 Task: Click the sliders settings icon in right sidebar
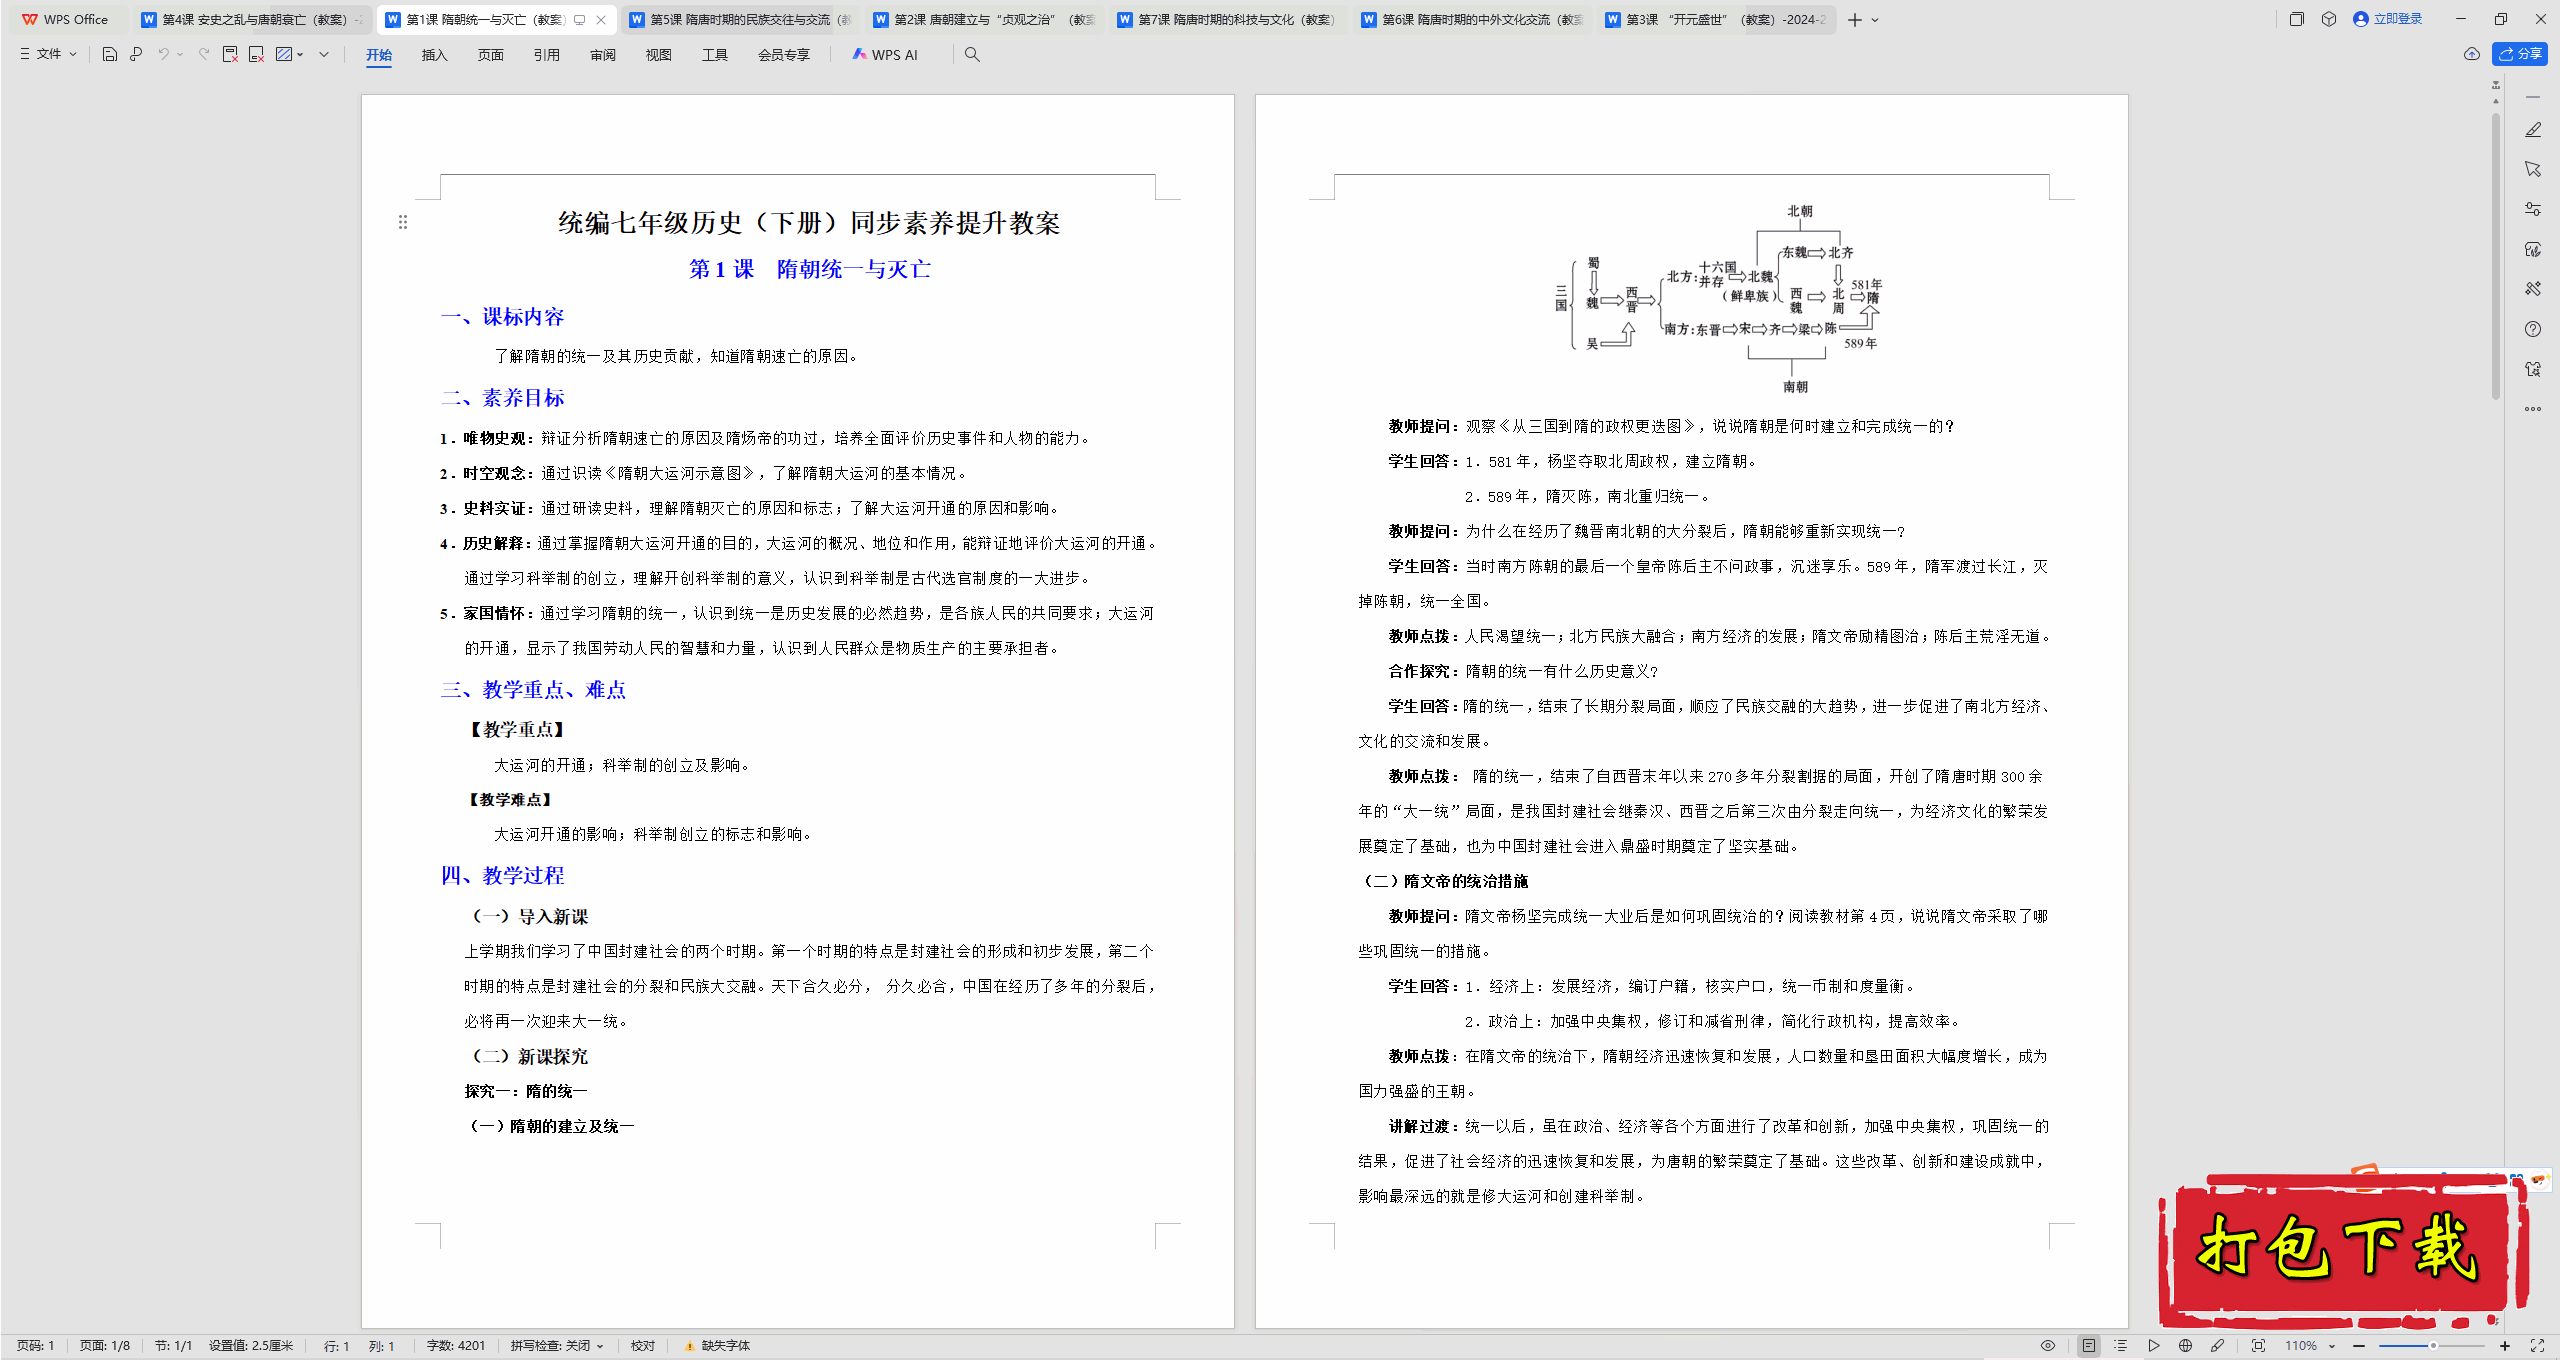point(2533,209)
